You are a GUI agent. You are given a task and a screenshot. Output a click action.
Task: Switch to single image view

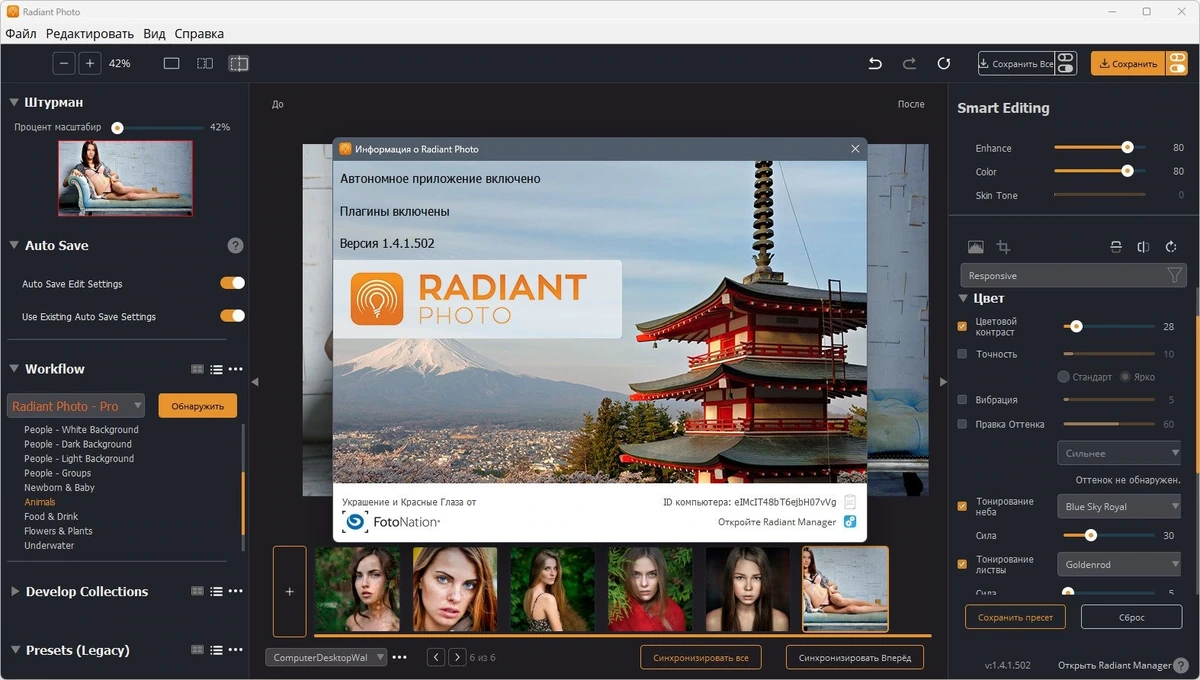point(171,63)
